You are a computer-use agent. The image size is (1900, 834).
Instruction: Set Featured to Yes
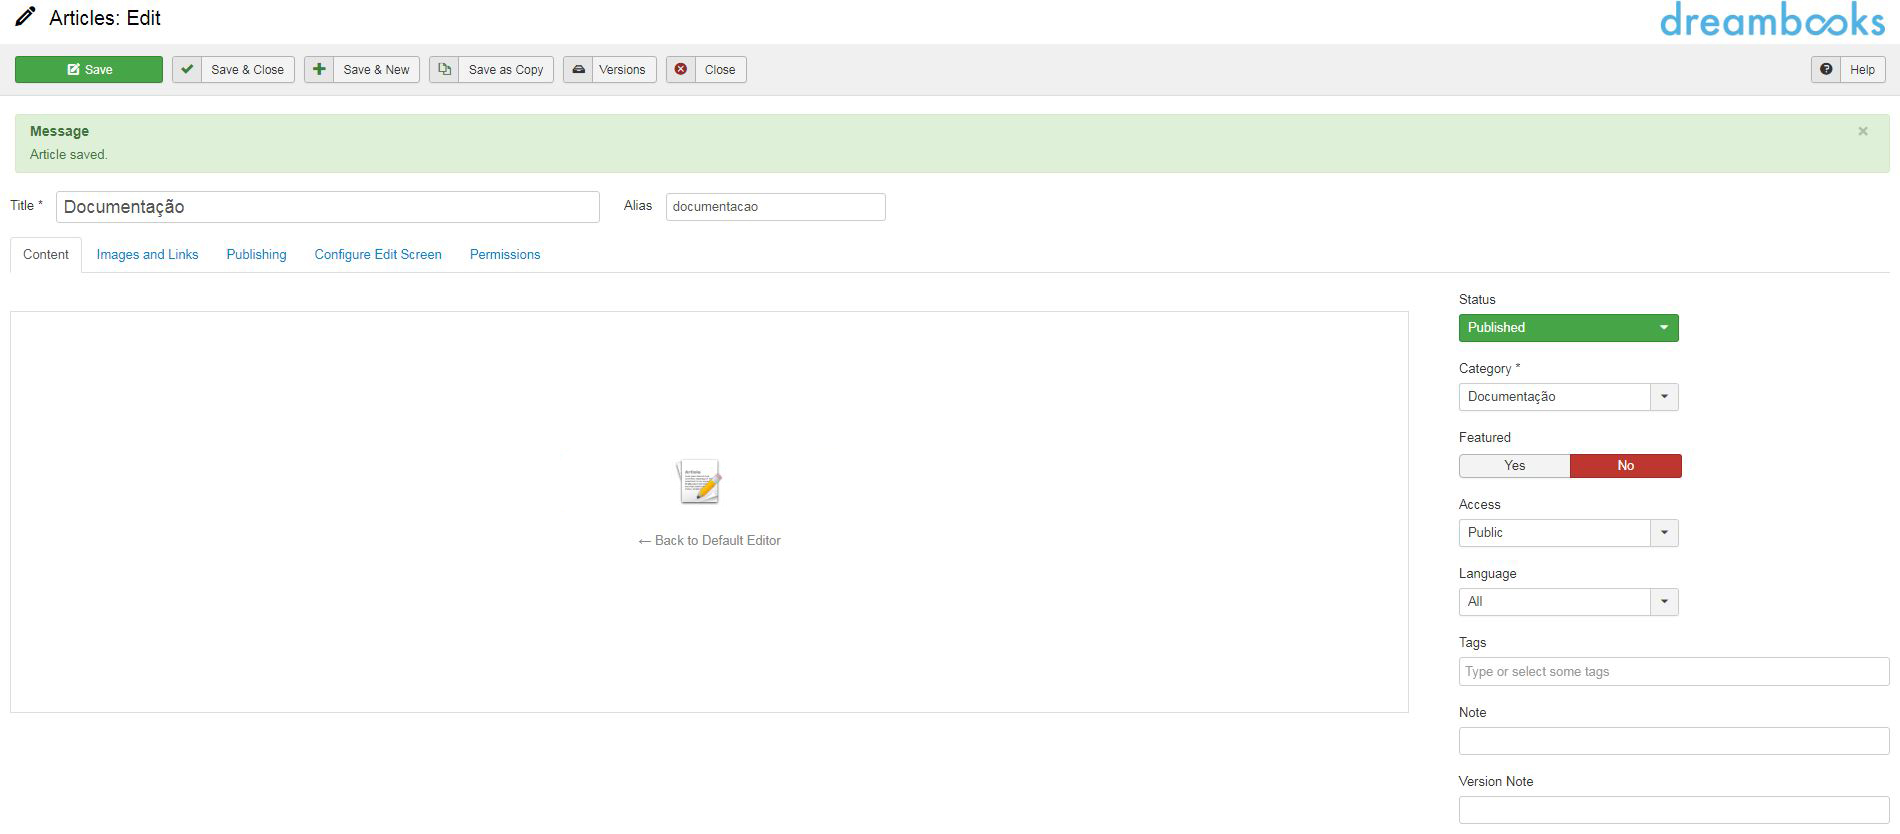(x=1514, y=466)
